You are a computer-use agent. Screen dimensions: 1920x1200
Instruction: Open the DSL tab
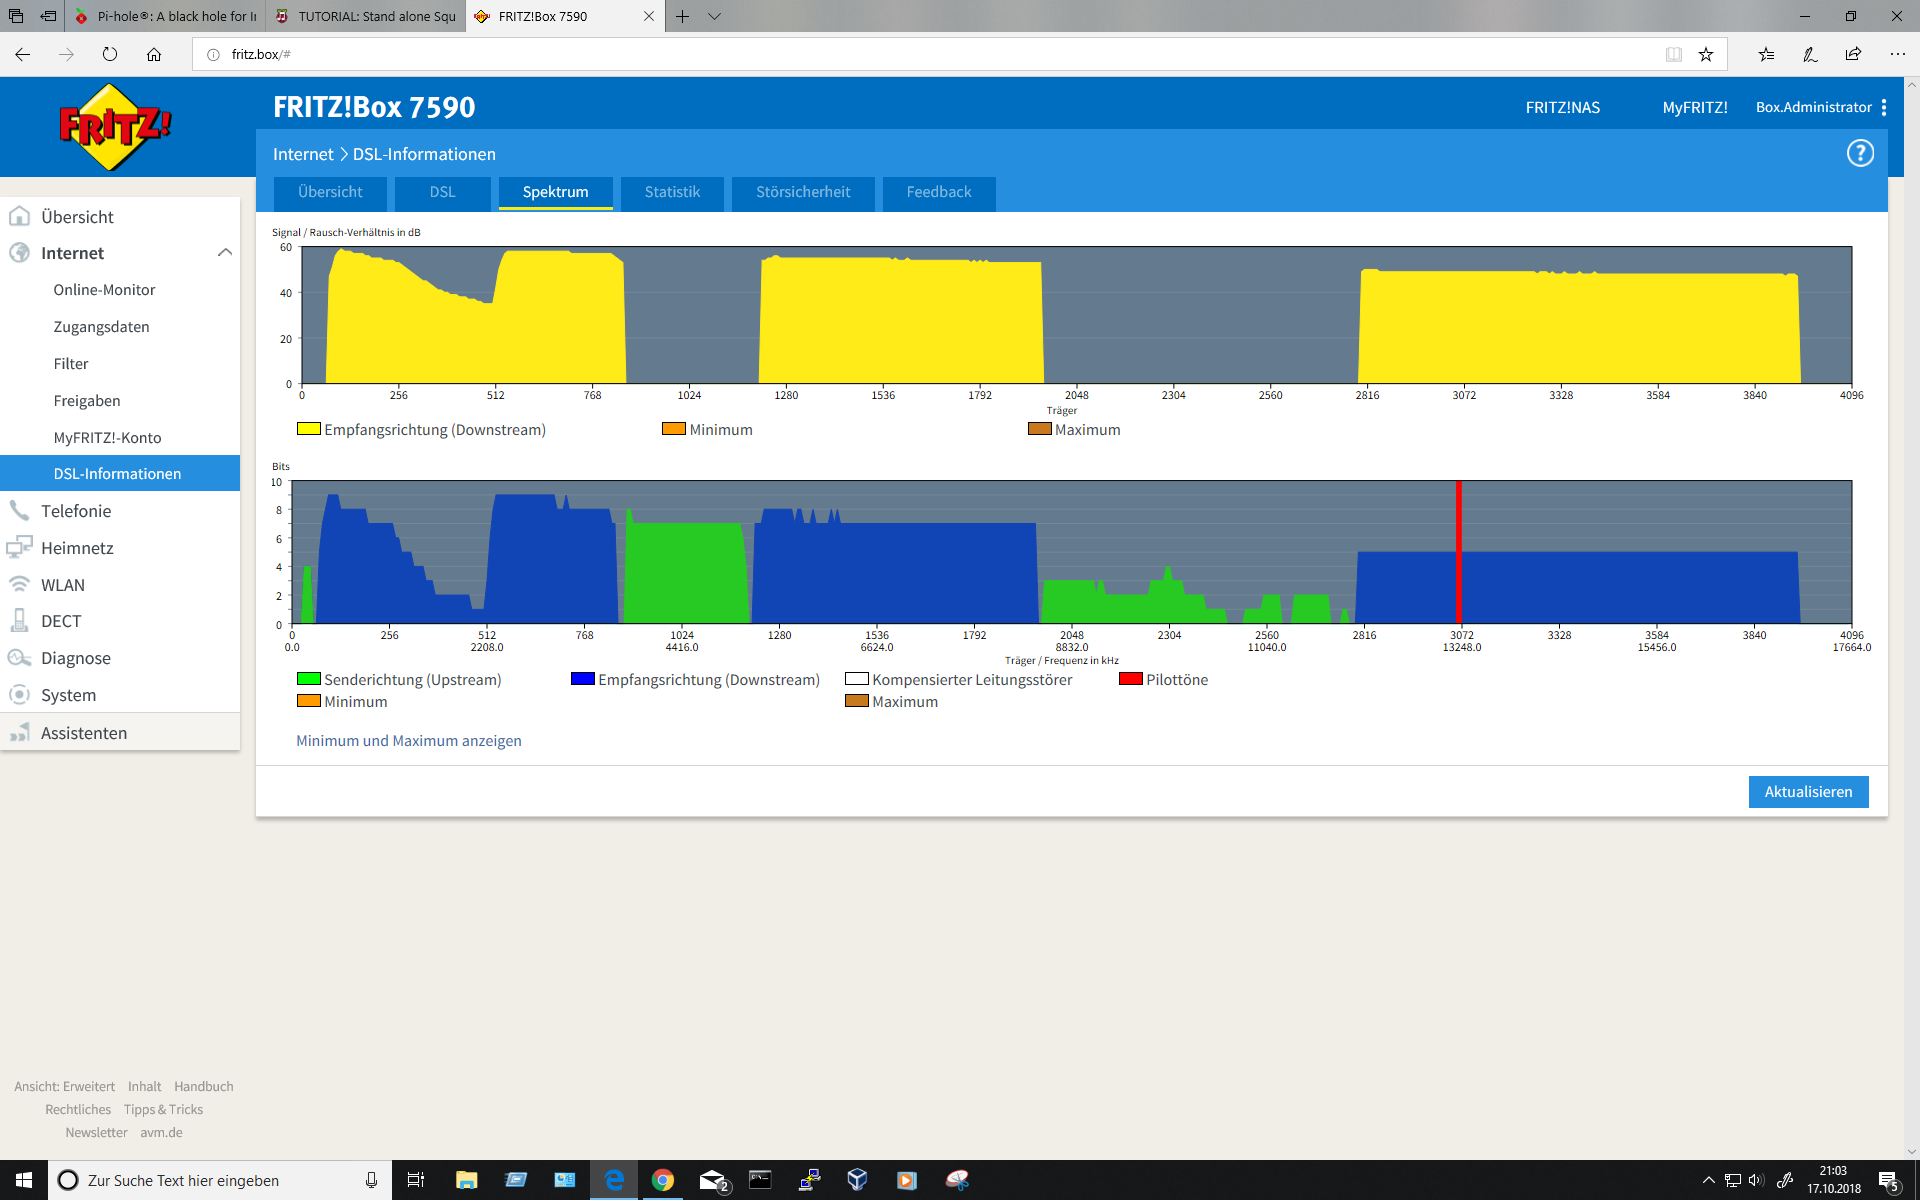(442, 192)
